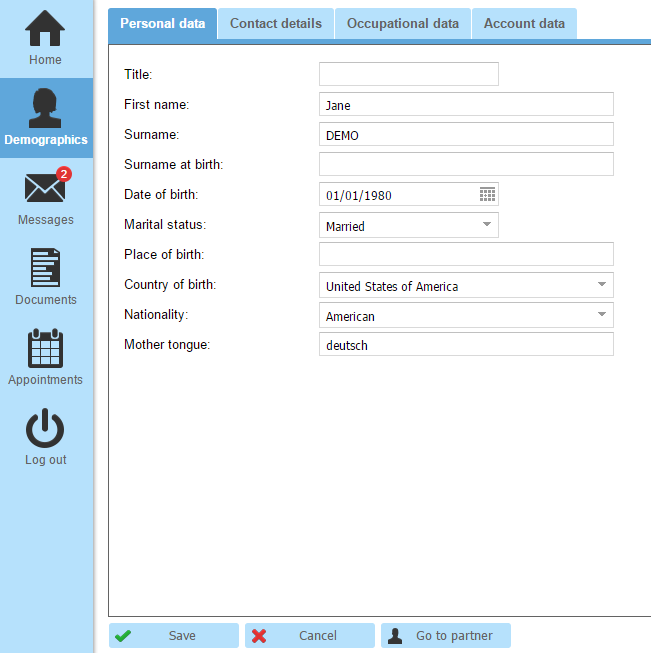Switch to the Personal data tab
Viewport: 651px width, 653px height.
pyautogui.click(x=162, y=23)
